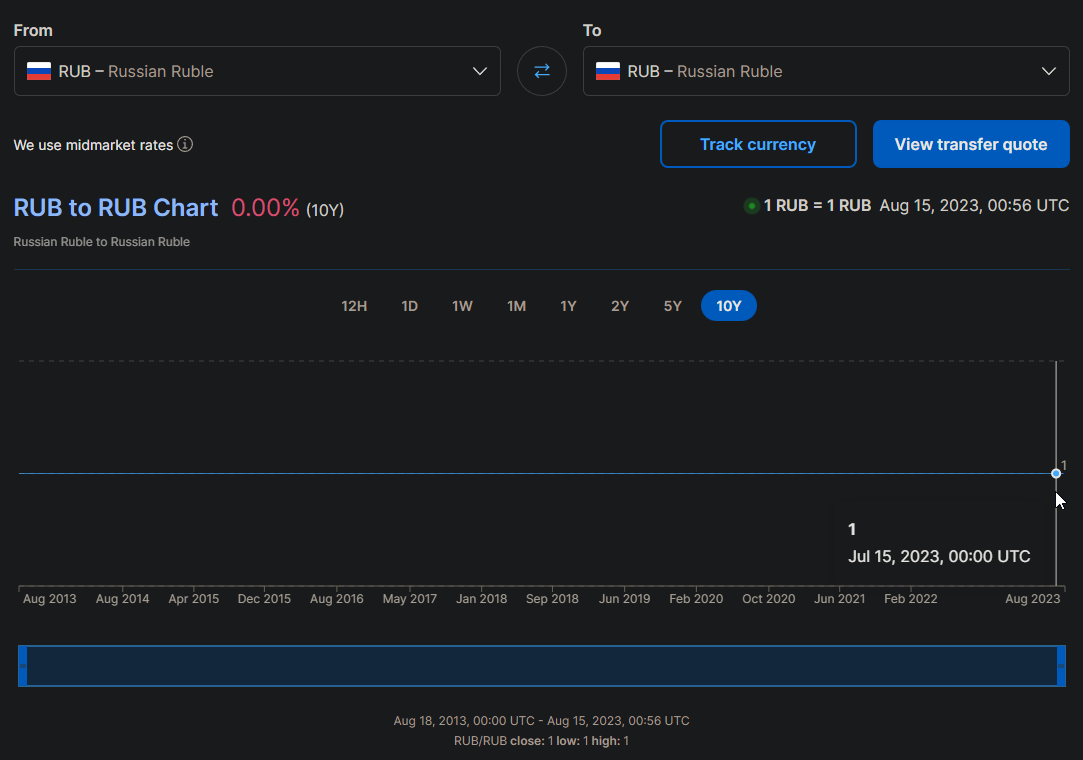The height and width of the screenshot is (760, 1083).
Task: Open View transfer quote
Action: 970,144
